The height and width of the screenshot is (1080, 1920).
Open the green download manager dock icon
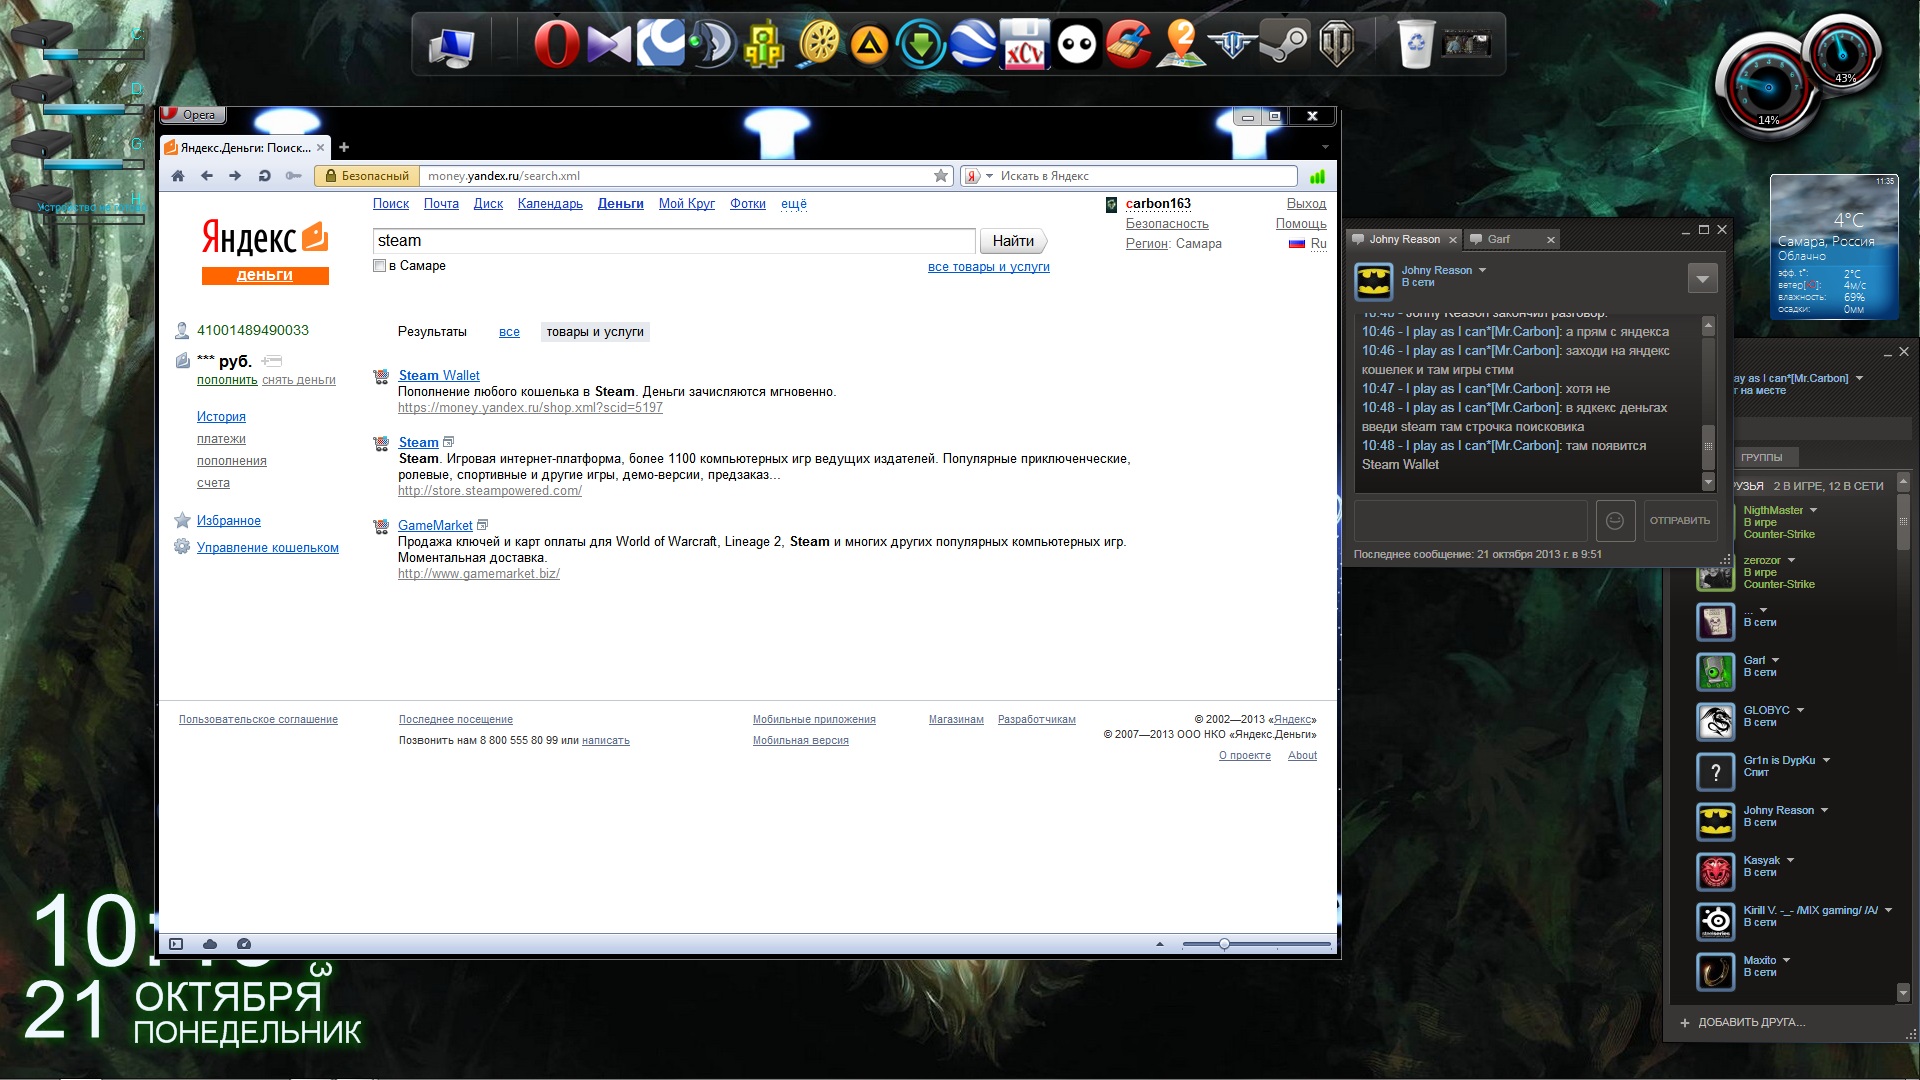[921, 45]
